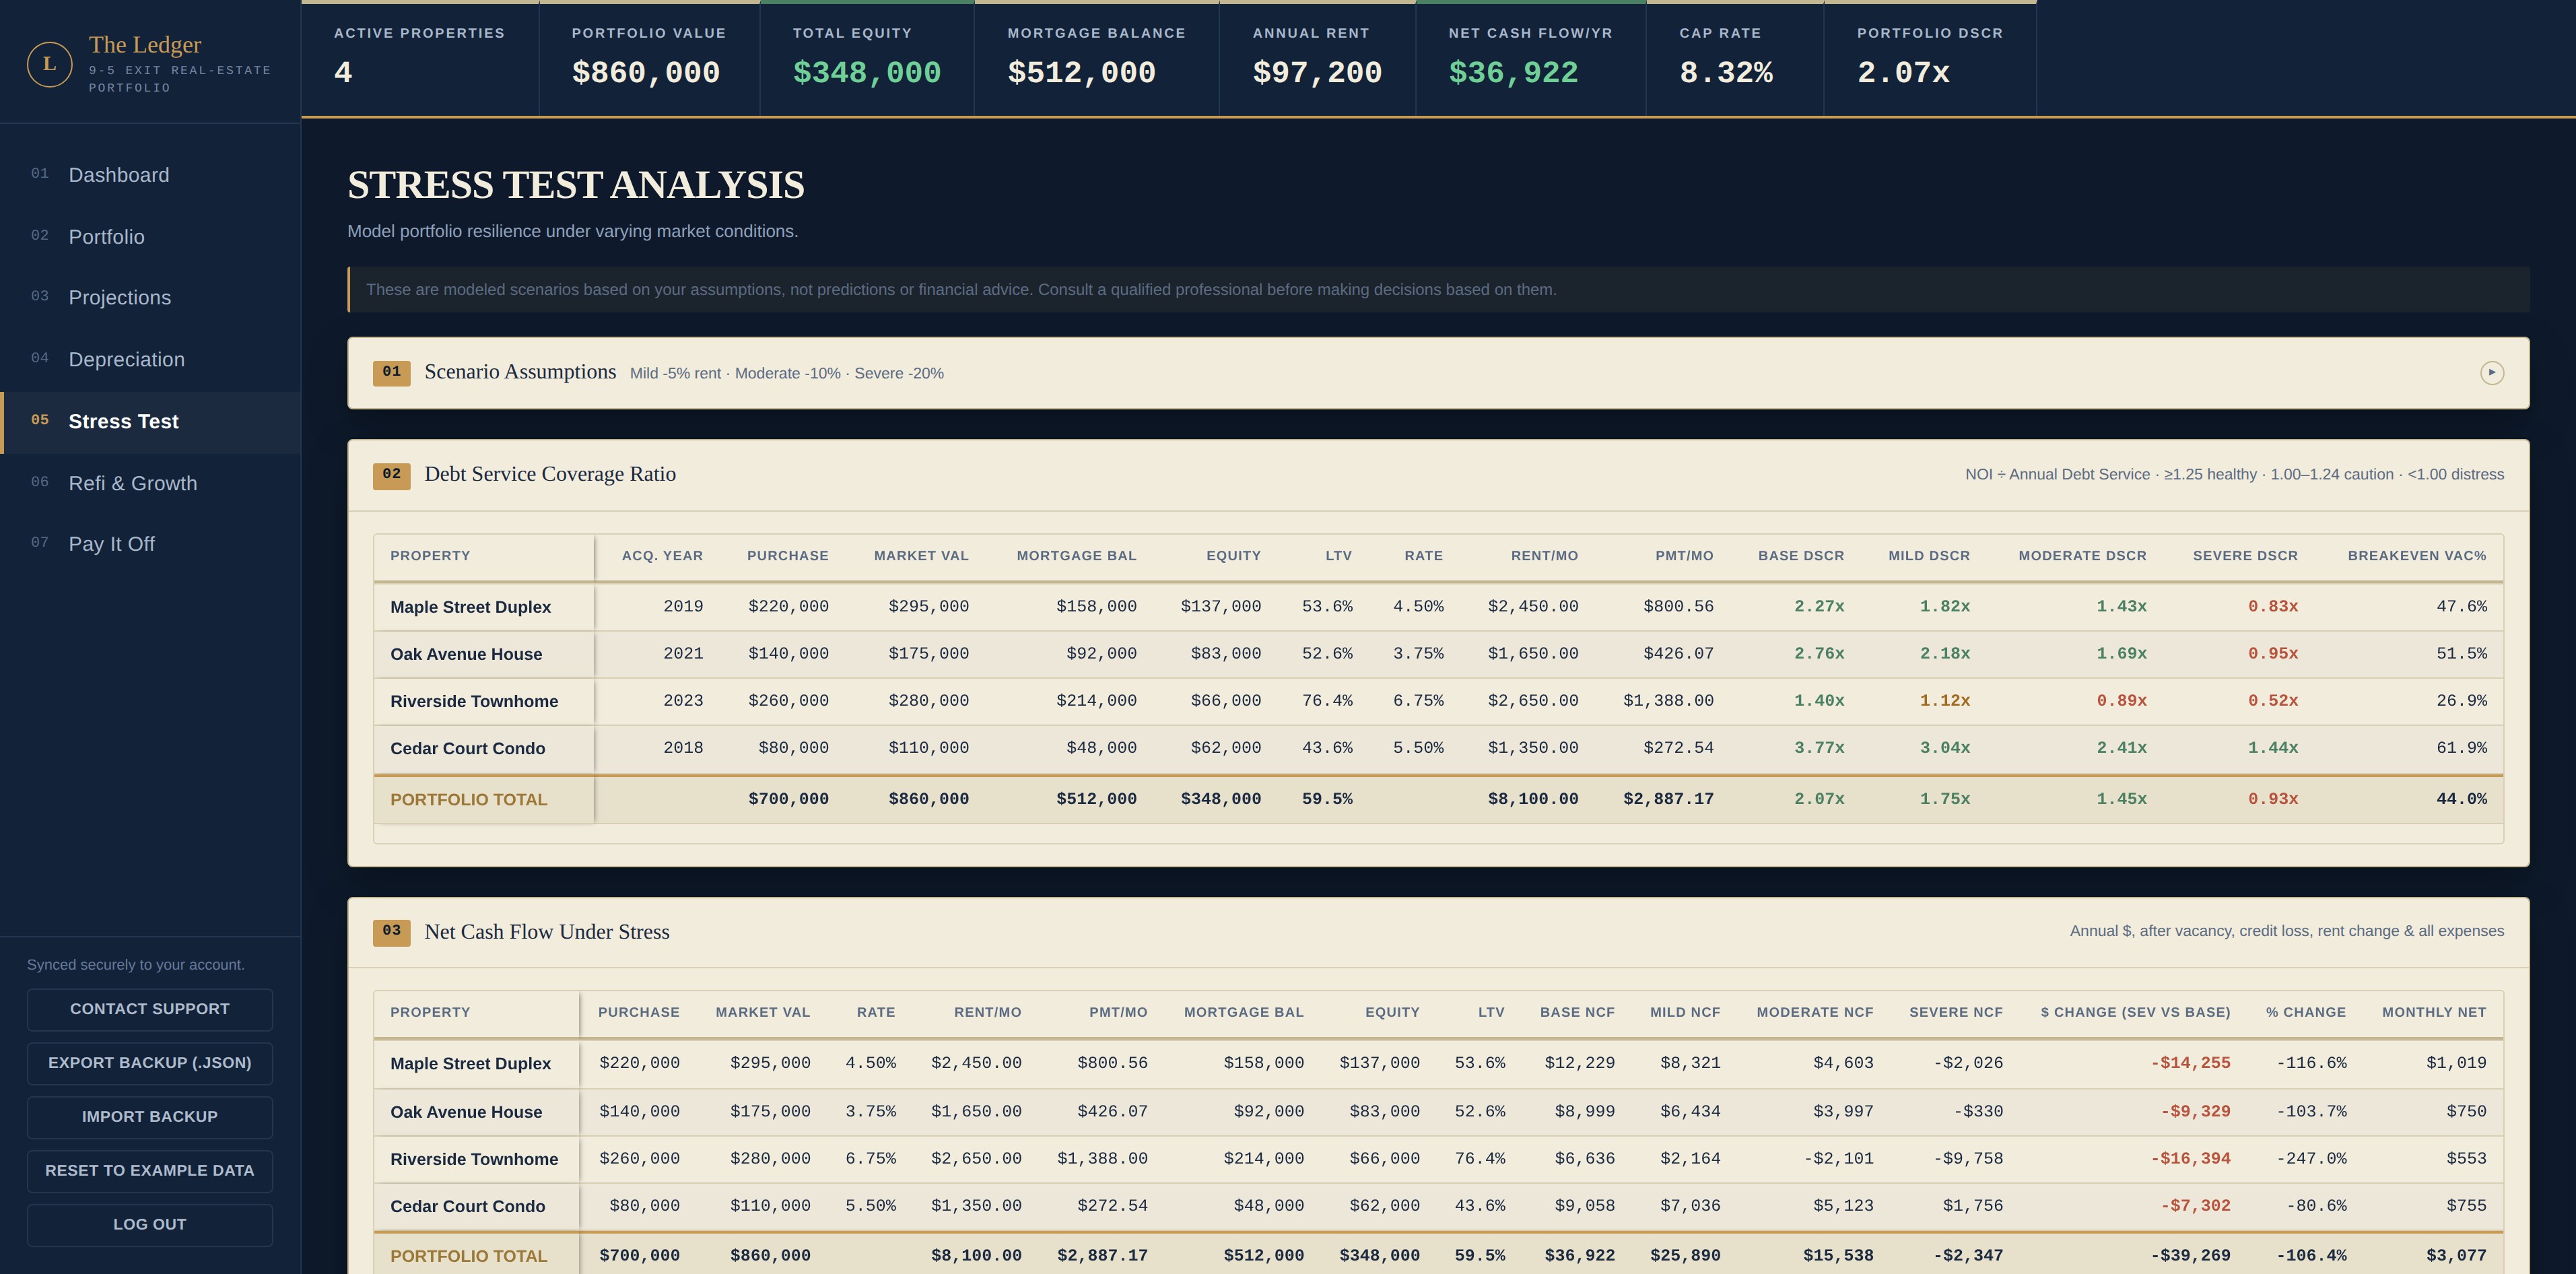This screenshot has height=1274, width=2576.
Task: Click Oak Avenue breakeven vacancy 51.5%
Action: 2461,654
